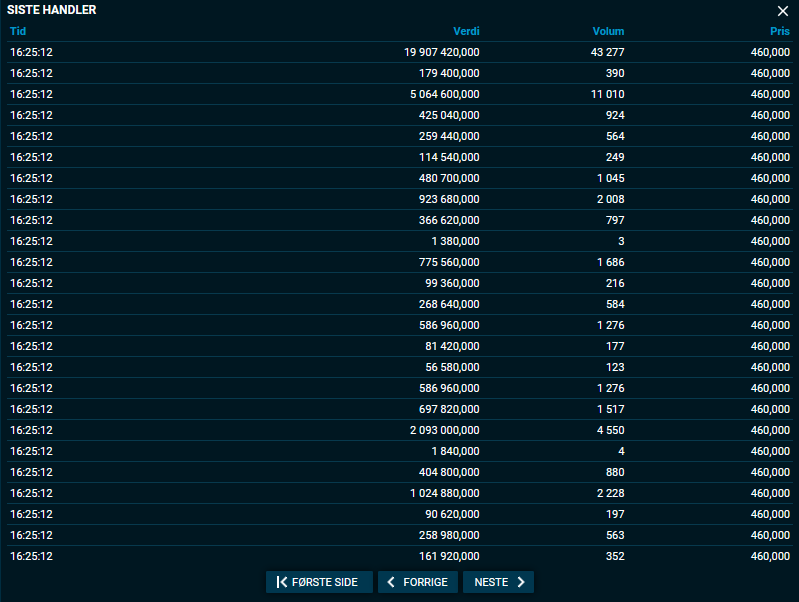The image size is (799, 602).
Task: Select the value 366 620,000
Action: (449, 220)
